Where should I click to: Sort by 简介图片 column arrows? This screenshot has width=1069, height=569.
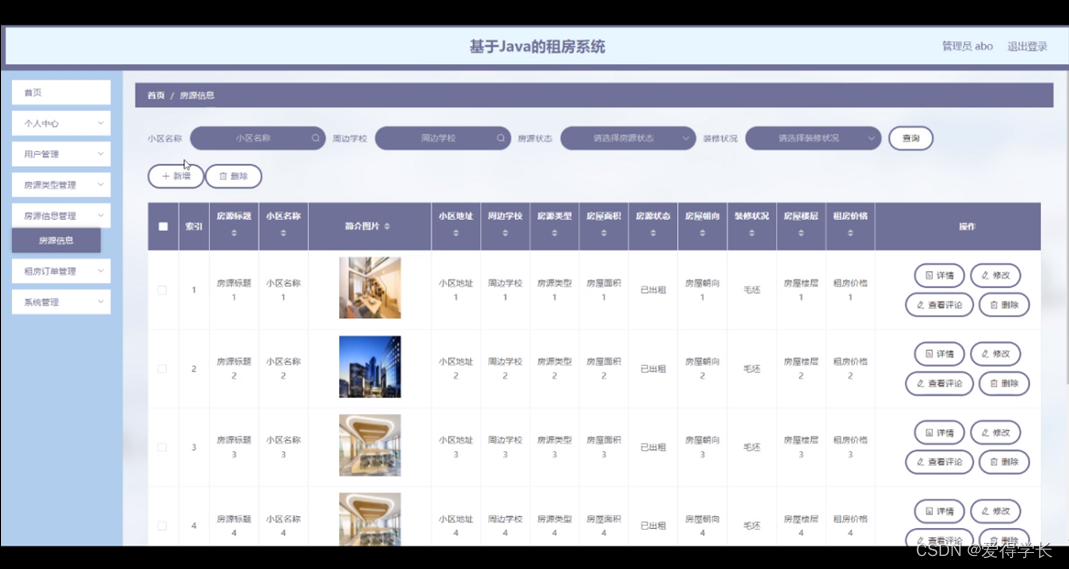[x=387, y=226]
